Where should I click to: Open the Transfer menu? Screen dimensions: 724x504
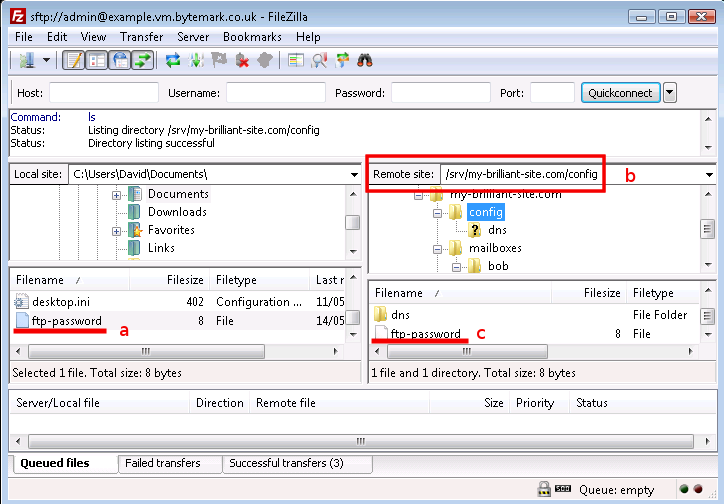141,37
